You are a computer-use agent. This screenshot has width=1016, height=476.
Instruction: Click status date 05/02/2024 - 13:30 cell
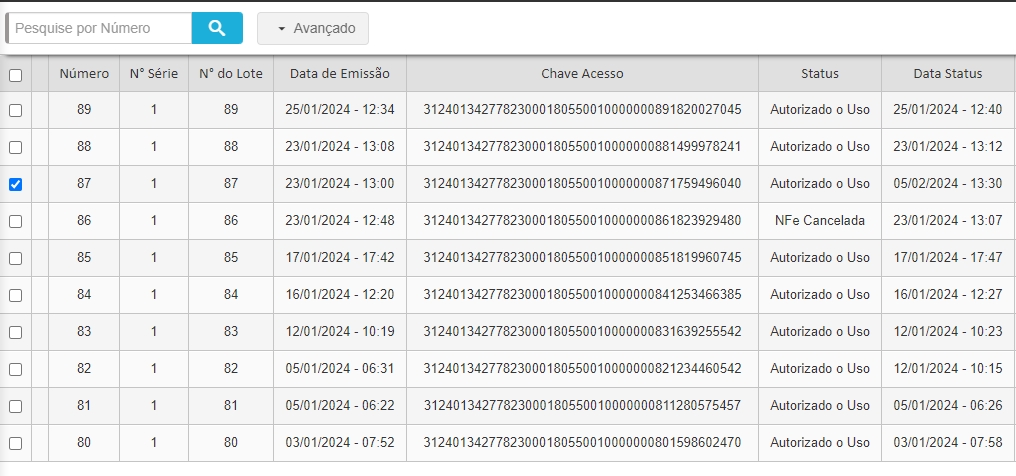[x=947, y=183]
